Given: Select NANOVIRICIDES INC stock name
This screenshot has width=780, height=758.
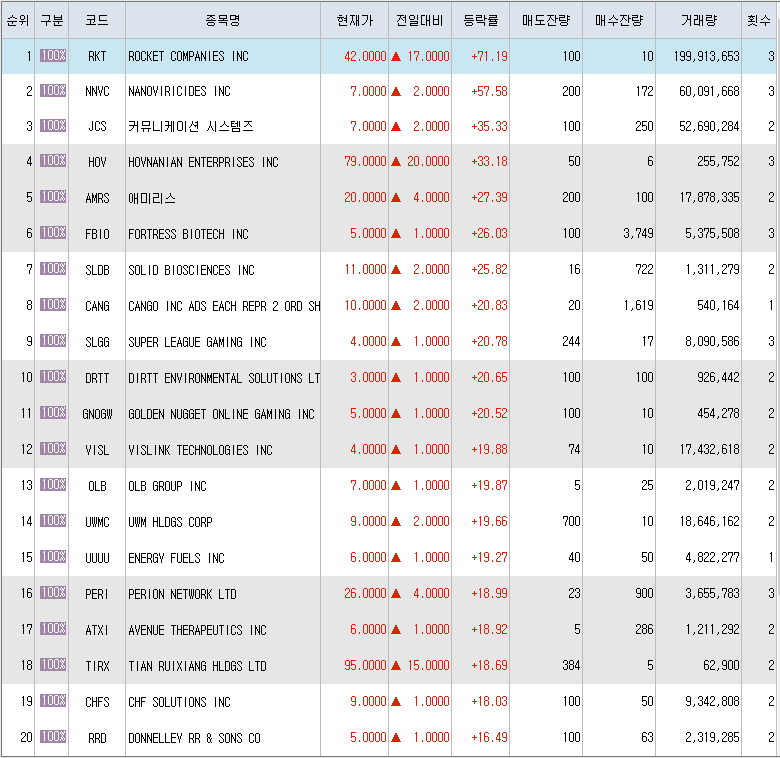Looking at the screenshot, I should 179,92.
